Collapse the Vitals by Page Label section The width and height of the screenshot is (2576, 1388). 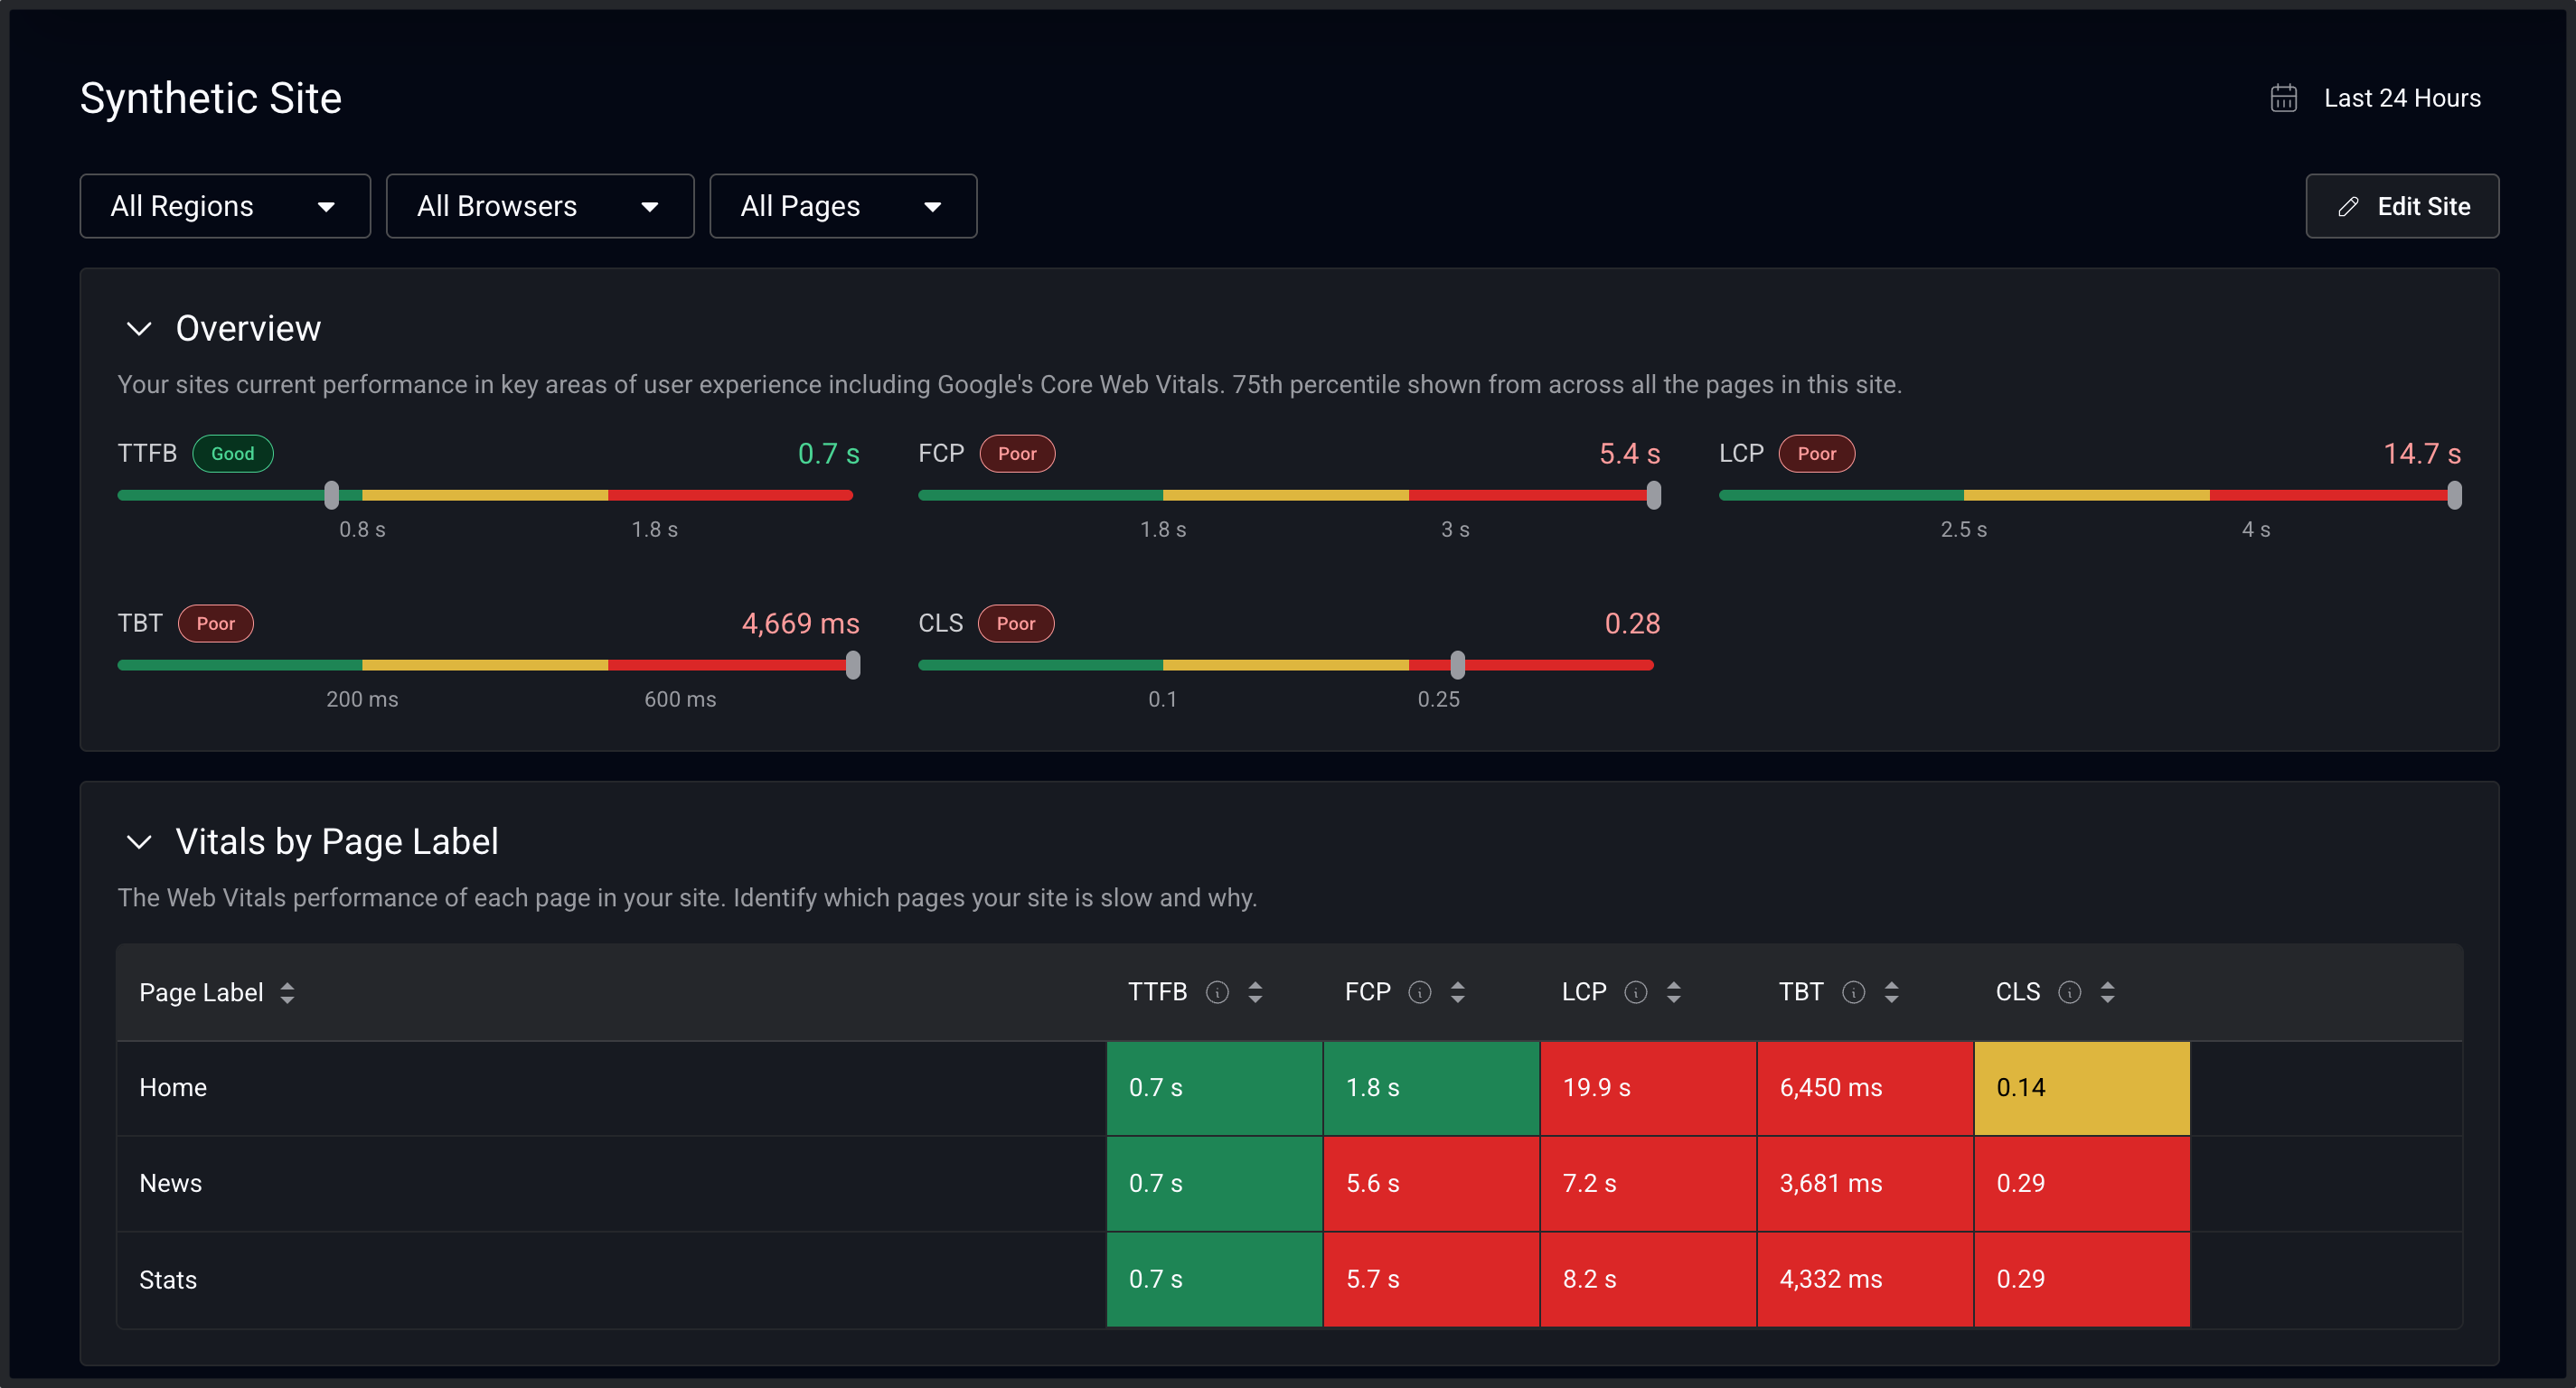point(139,842)
